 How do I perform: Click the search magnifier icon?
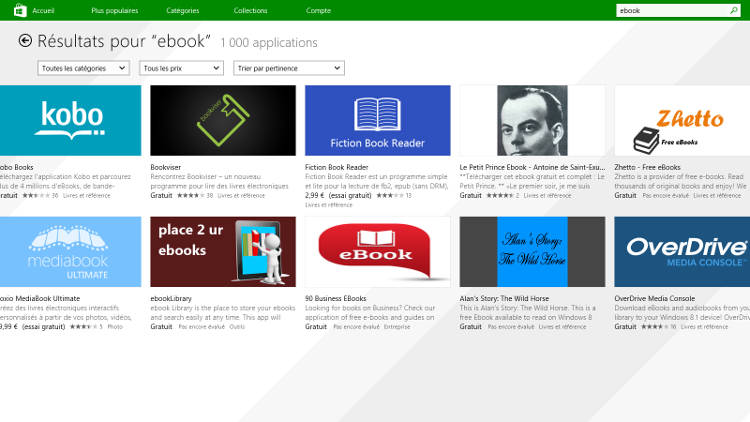(x=733, y=10)
